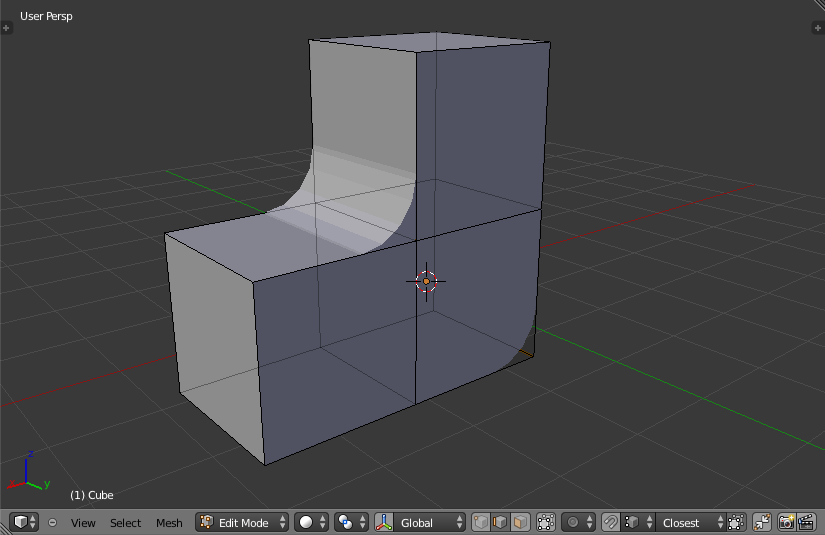Expand the properties region with the right plus
Viewport: 825px width, 535px height.
[x=818, y=28]
